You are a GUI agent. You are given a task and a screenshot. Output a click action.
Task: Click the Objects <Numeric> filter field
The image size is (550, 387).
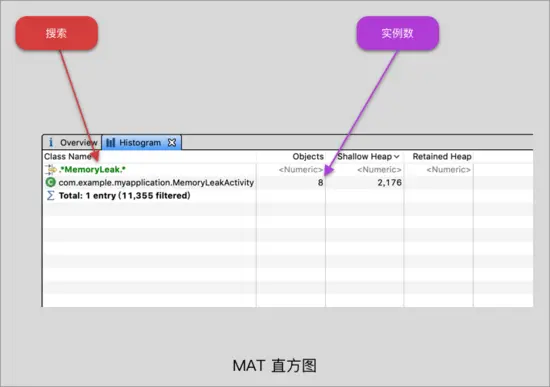tap(301, 170)
